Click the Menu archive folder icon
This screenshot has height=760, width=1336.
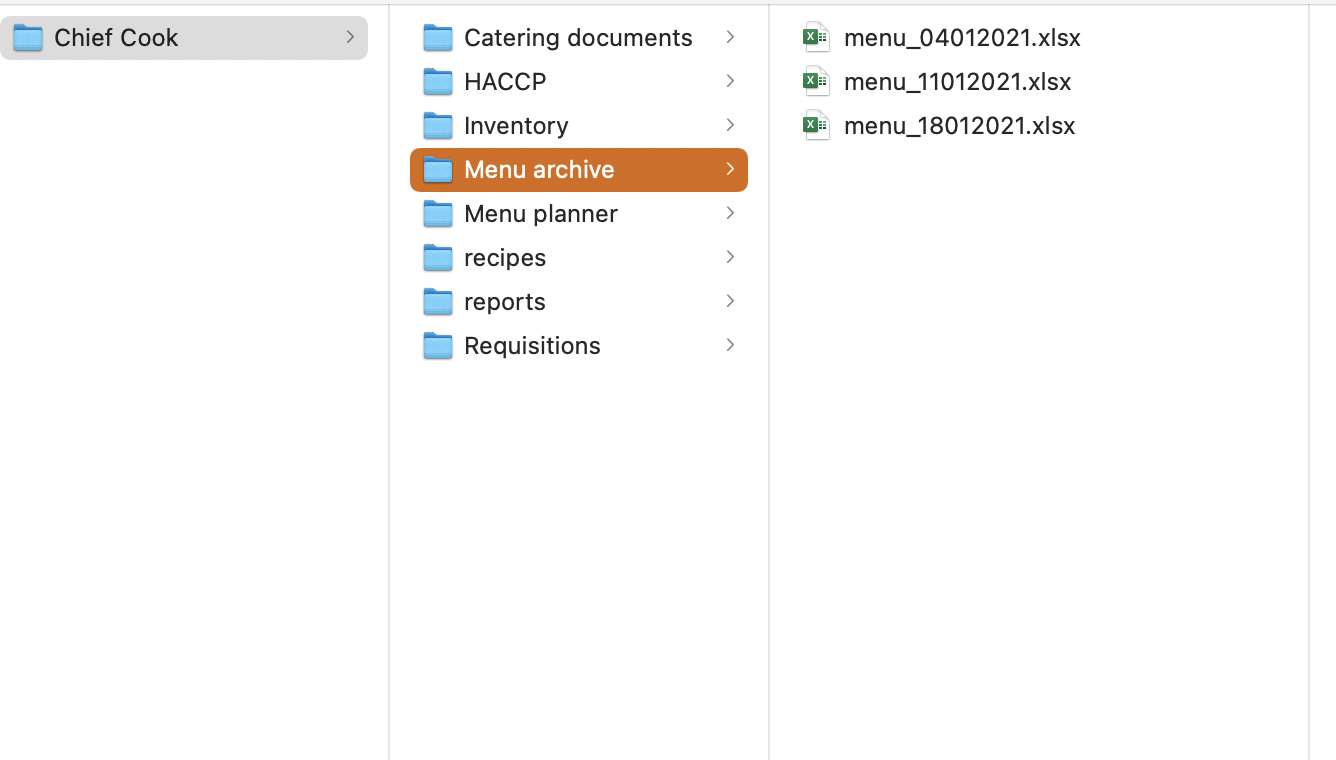tap(438, 170)
